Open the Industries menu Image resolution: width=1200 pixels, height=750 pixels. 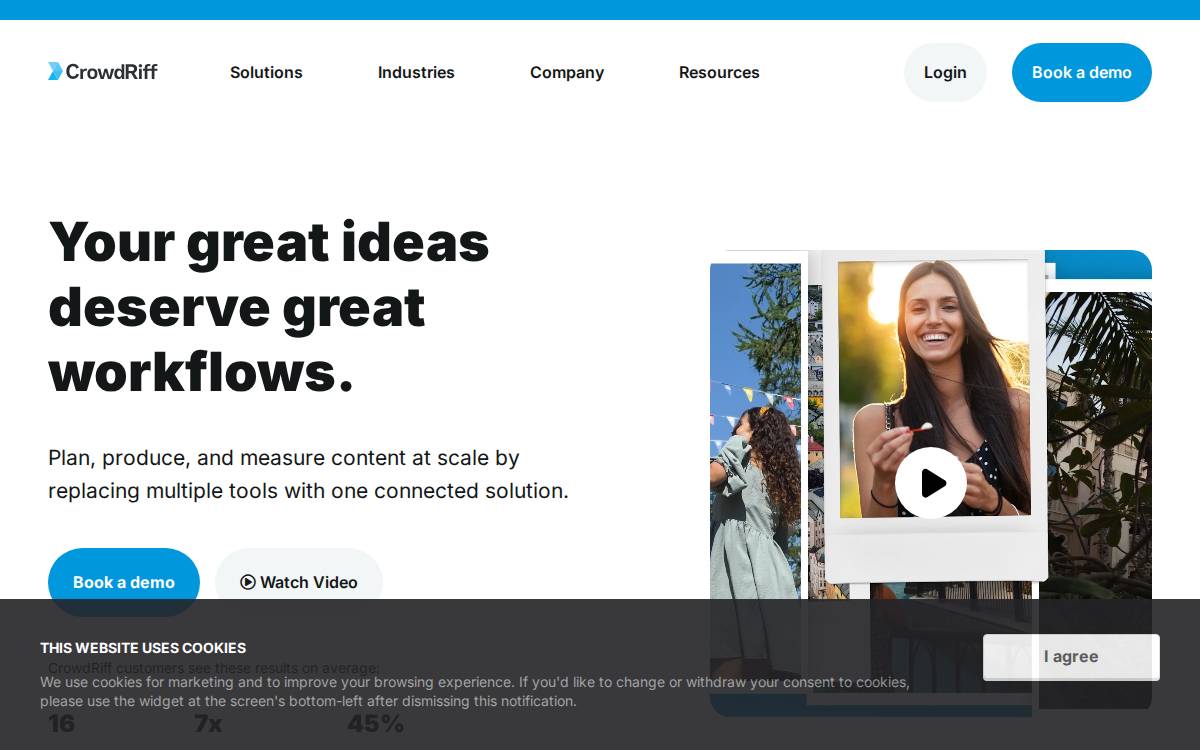click(x=416, y=72)
